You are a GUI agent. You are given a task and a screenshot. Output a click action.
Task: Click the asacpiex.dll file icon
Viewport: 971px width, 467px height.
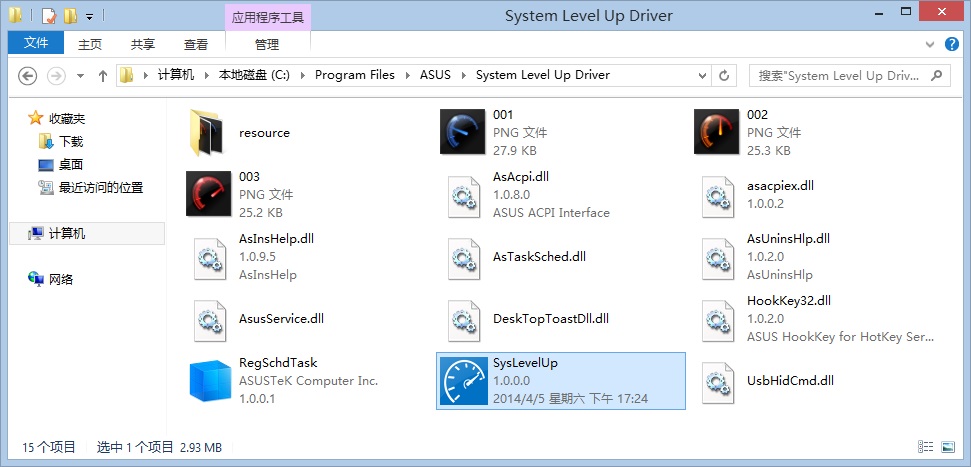[x=718, y=197]
